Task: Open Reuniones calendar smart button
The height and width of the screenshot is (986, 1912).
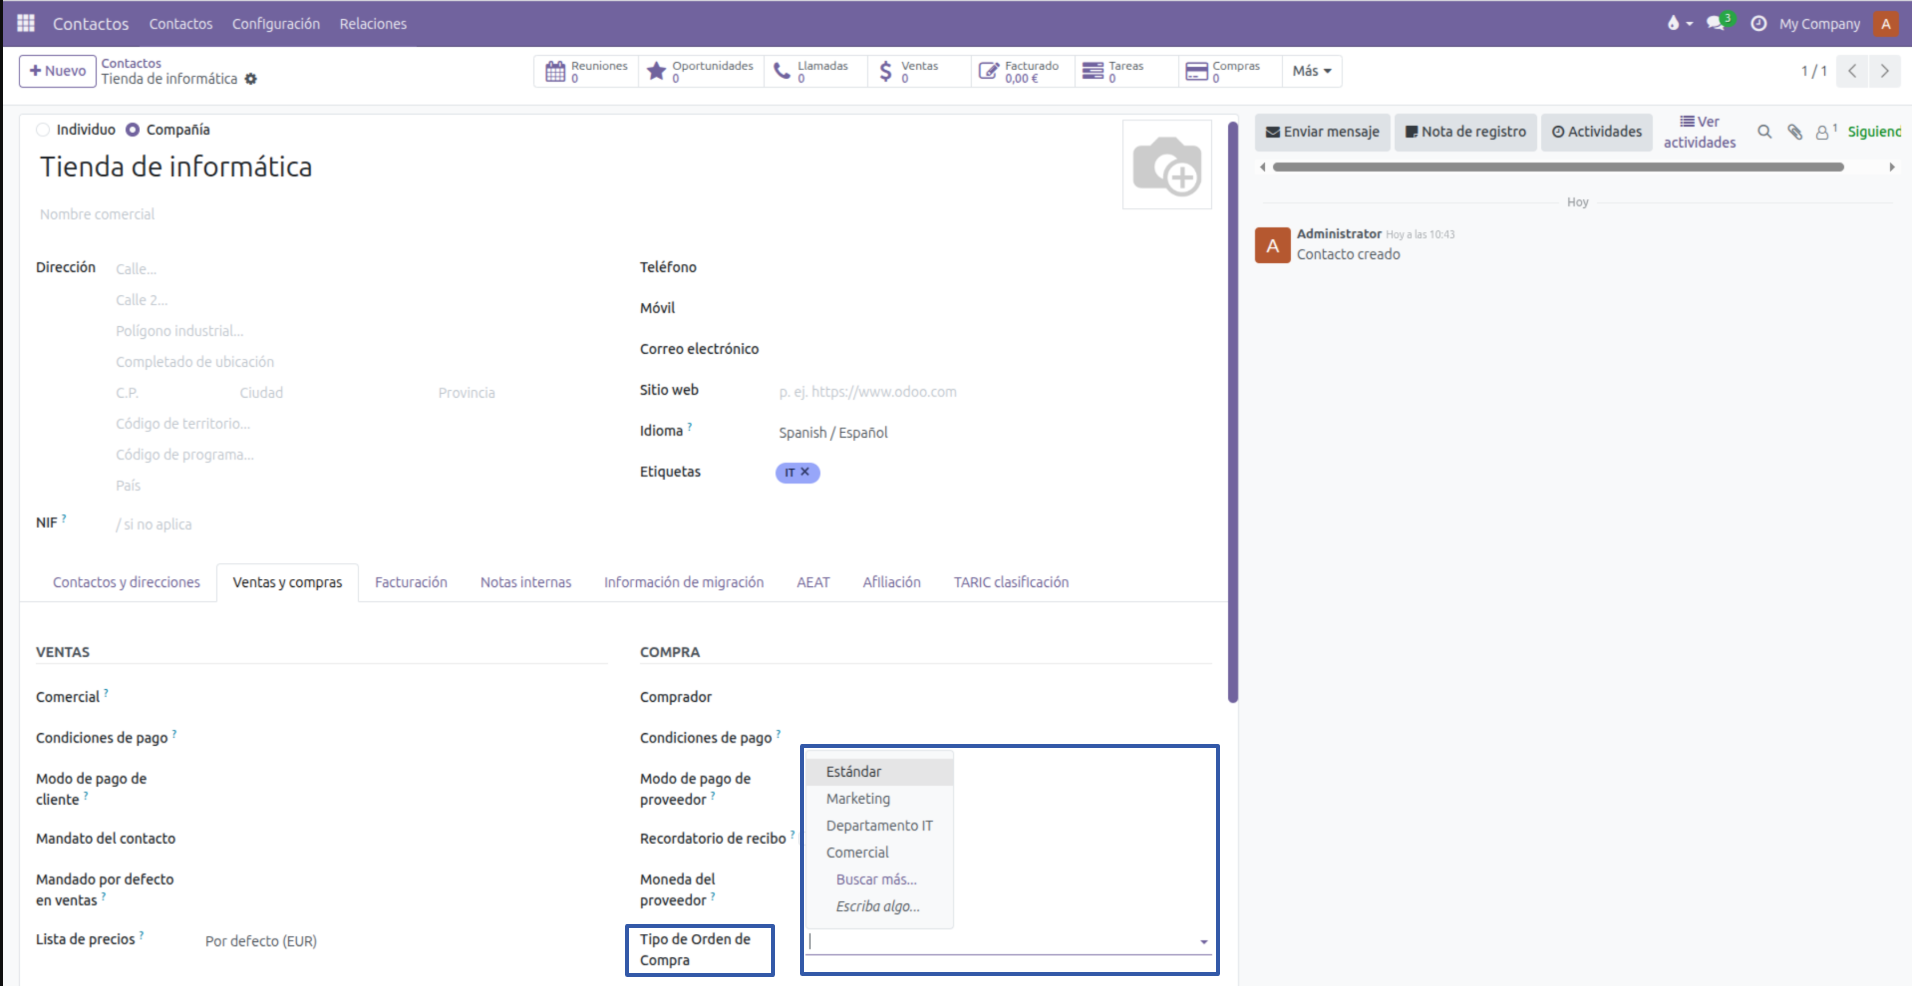Action: pyautogui.click(x=587, y=71)
